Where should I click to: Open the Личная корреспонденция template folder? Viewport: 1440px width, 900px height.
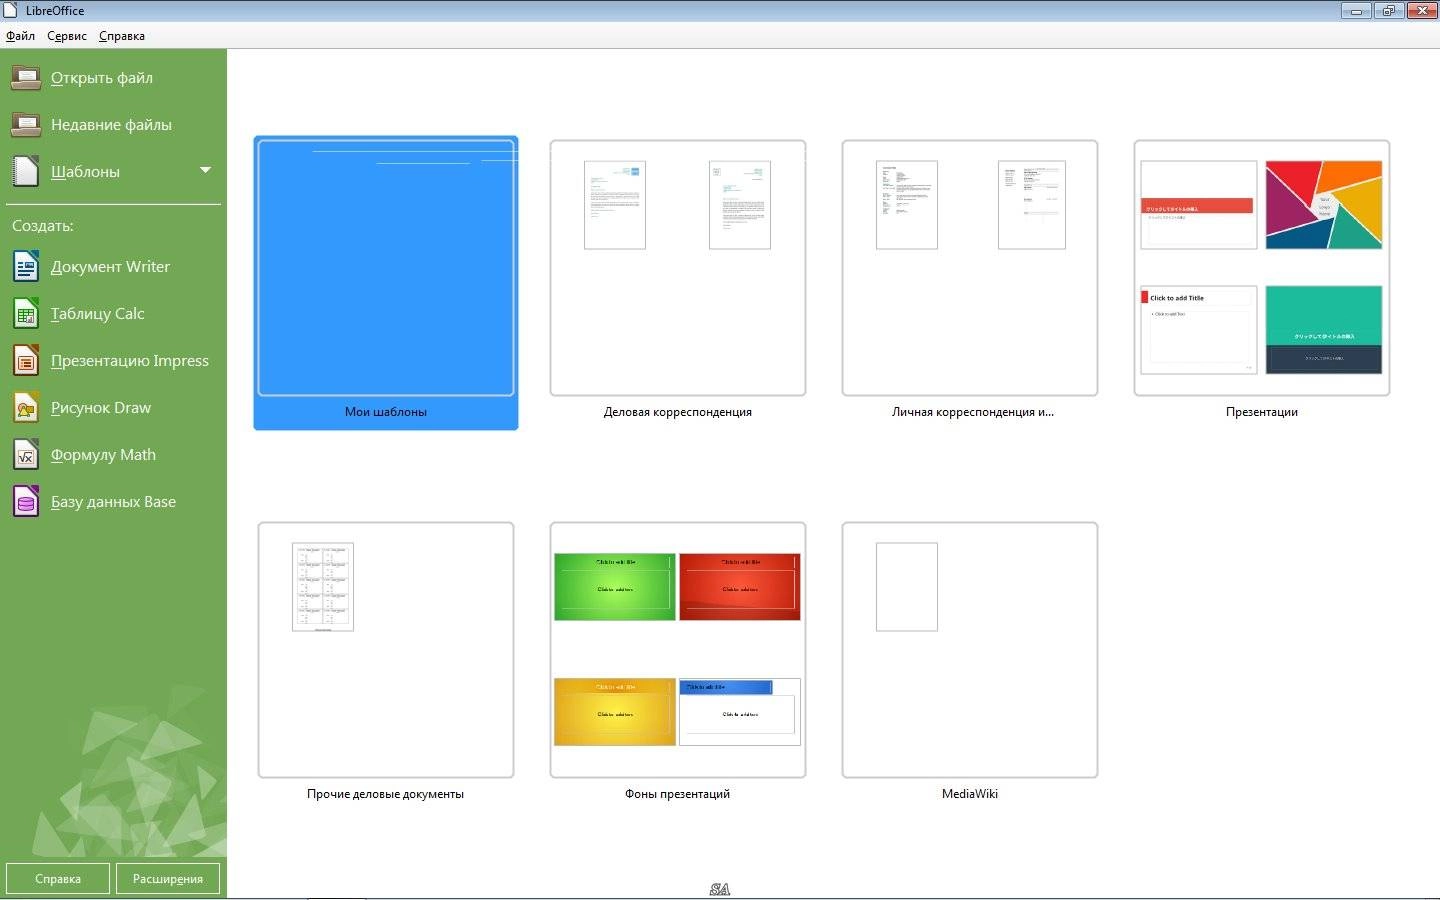970,268
